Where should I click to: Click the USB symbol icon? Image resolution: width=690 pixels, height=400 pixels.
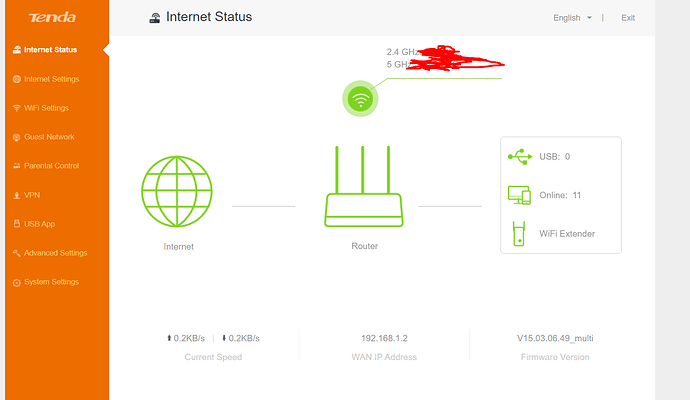pyautogui.click(x=520, y=156)
